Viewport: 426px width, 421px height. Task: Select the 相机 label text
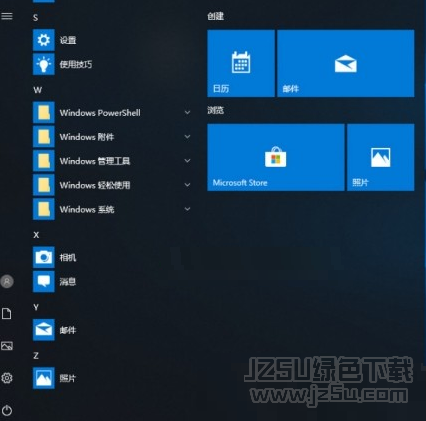pyautogui.click(x=68, y=257)
